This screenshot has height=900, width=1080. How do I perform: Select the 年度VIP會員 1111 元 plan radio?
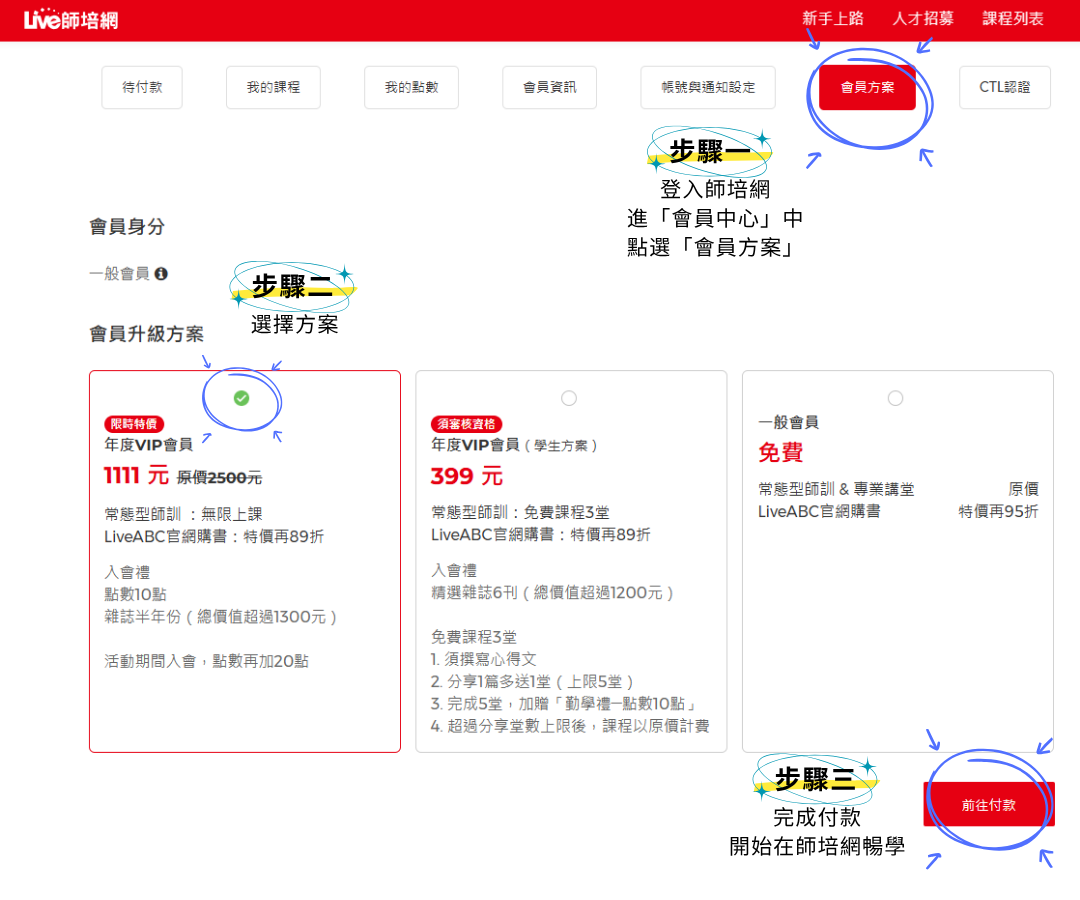point(241,398)
